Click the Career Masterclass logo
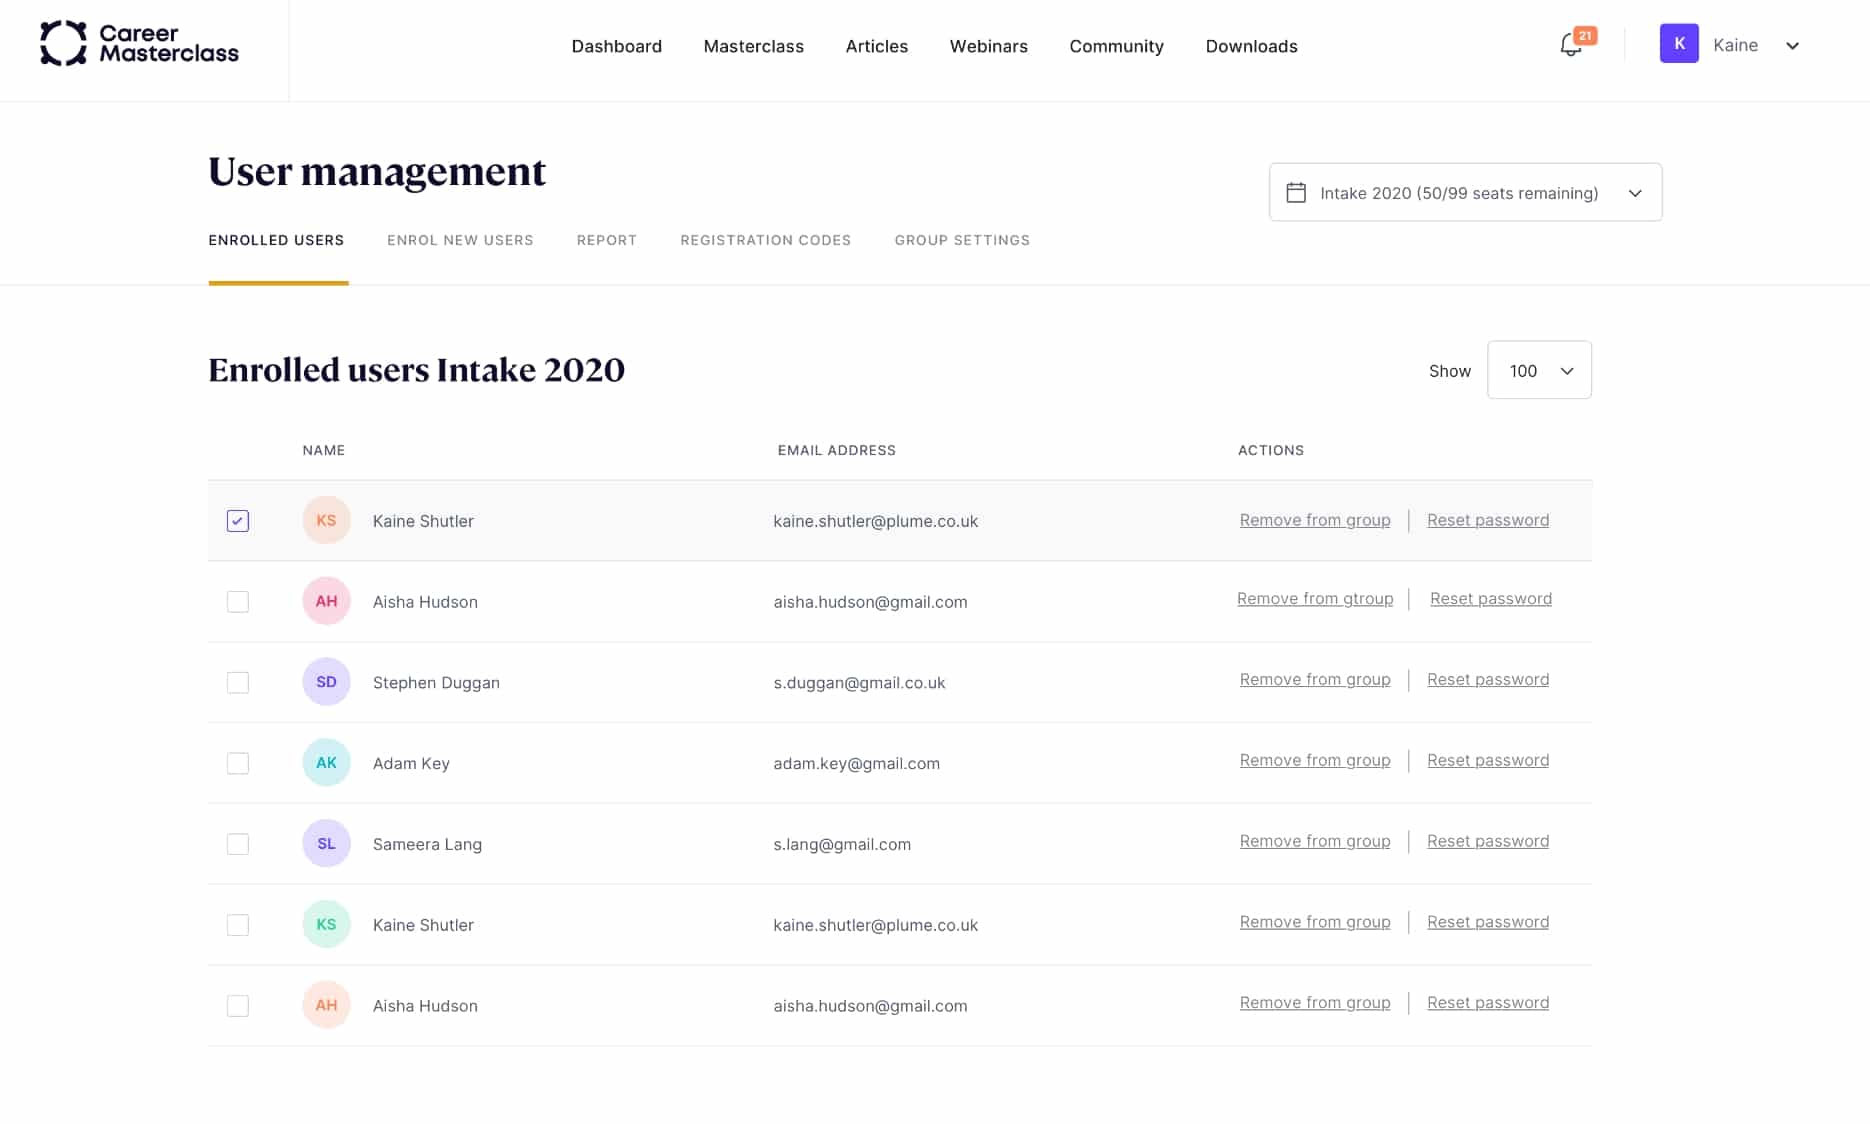Viewport: 1870px width, 1124px height. [139, 44]
